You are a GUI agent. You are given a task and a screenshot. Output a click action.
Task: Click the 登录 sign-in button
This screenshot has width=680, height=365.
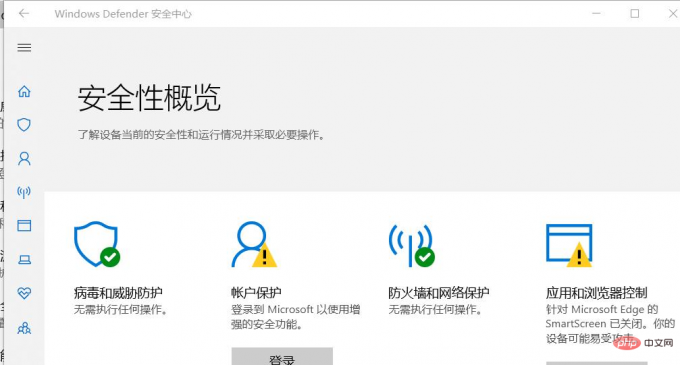pos(282,356)
